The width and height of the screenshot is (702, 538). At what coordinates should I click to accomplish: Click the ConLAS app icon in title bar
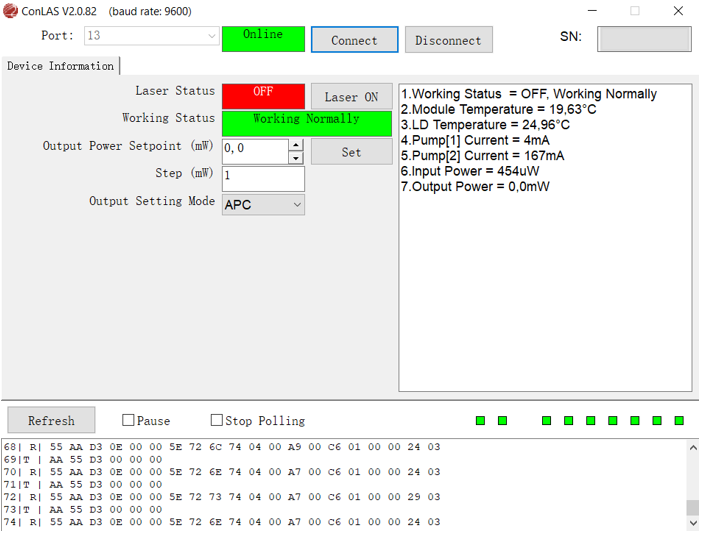(11, 11)
